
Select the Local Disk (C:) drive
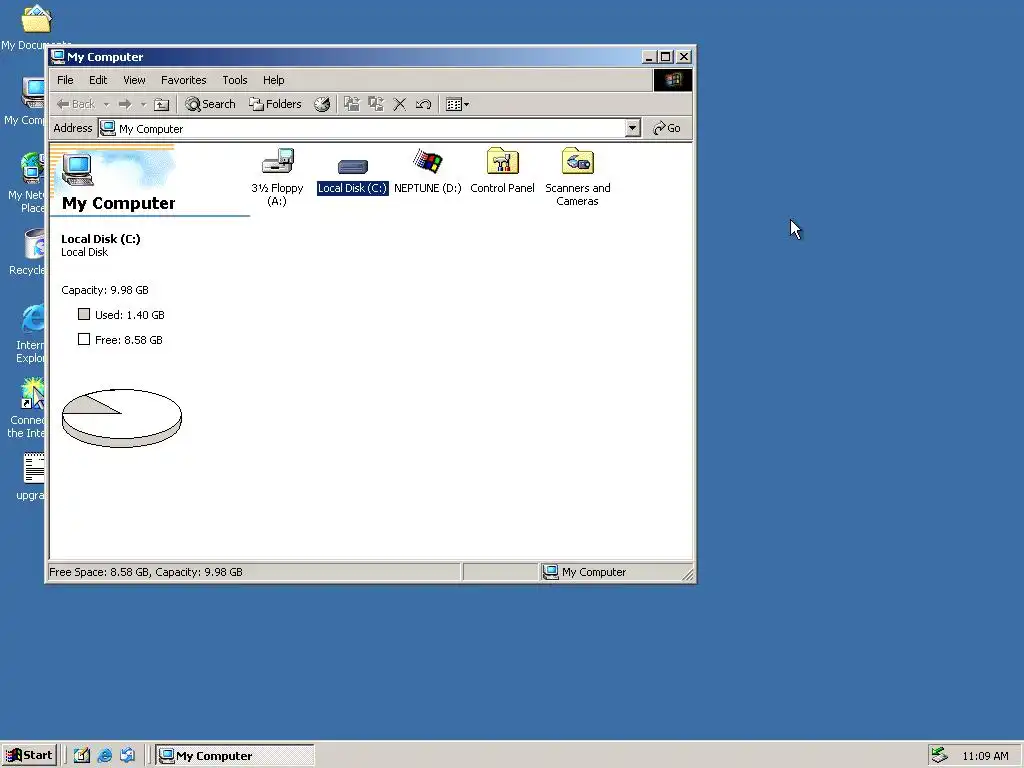click(353, 175)
